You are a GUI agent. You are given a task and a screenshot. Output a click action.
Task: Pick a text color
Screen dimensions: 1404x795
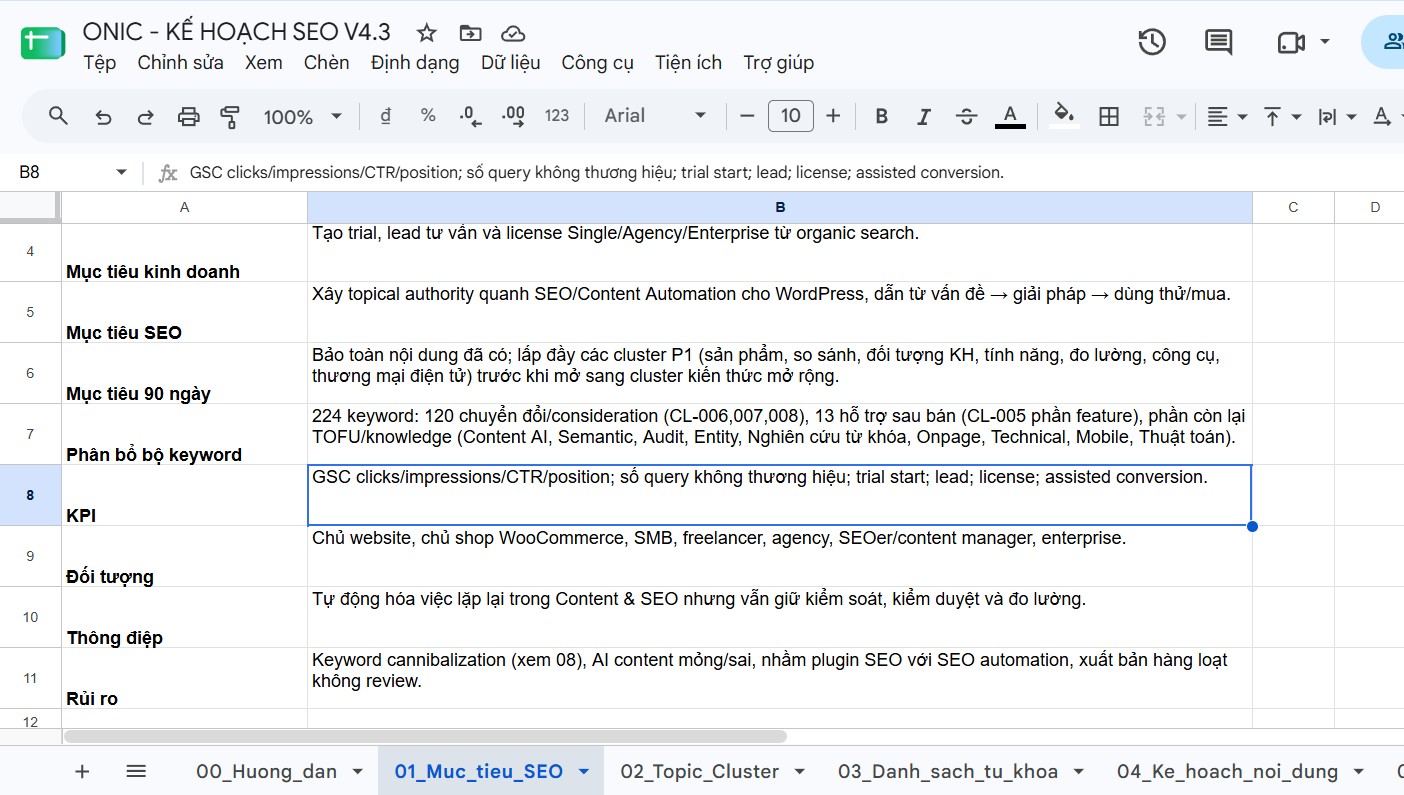[1010, 116]
